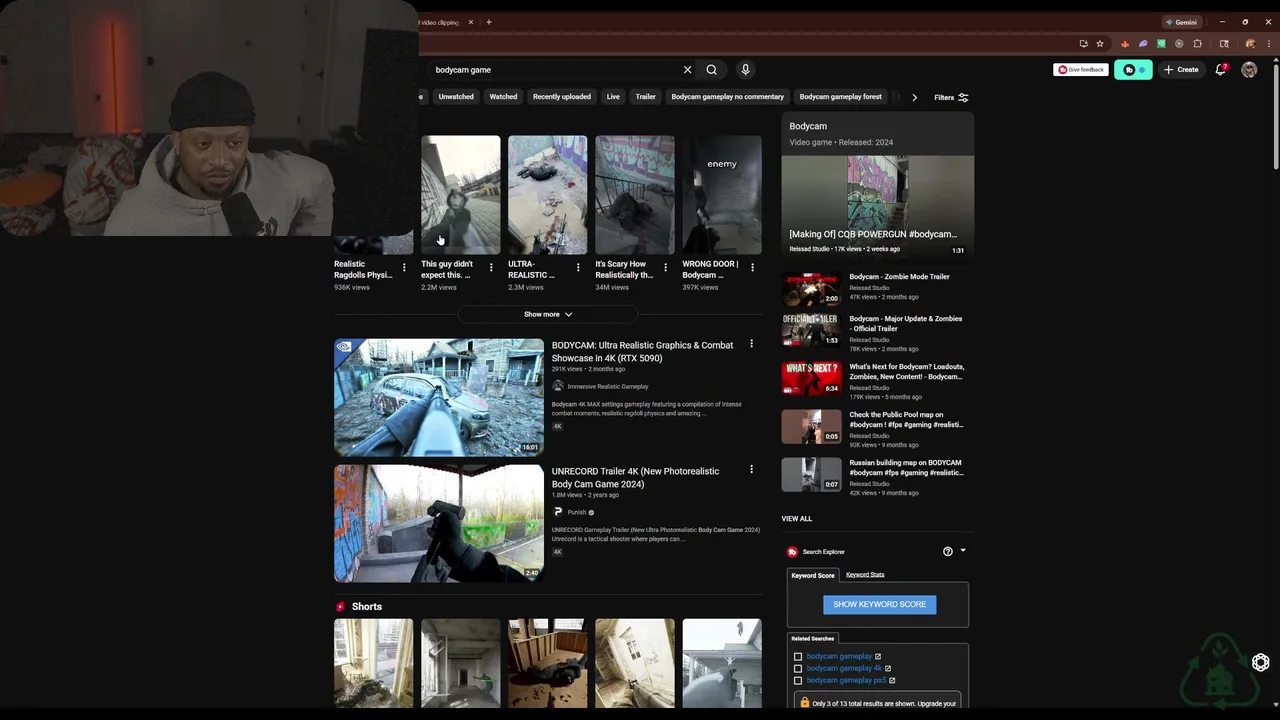This screenshot has height=720, width=1280.
Task: Play Making Of CQB POWERGUN featured video
Action: pyautogui.click(x=877, y=205)
